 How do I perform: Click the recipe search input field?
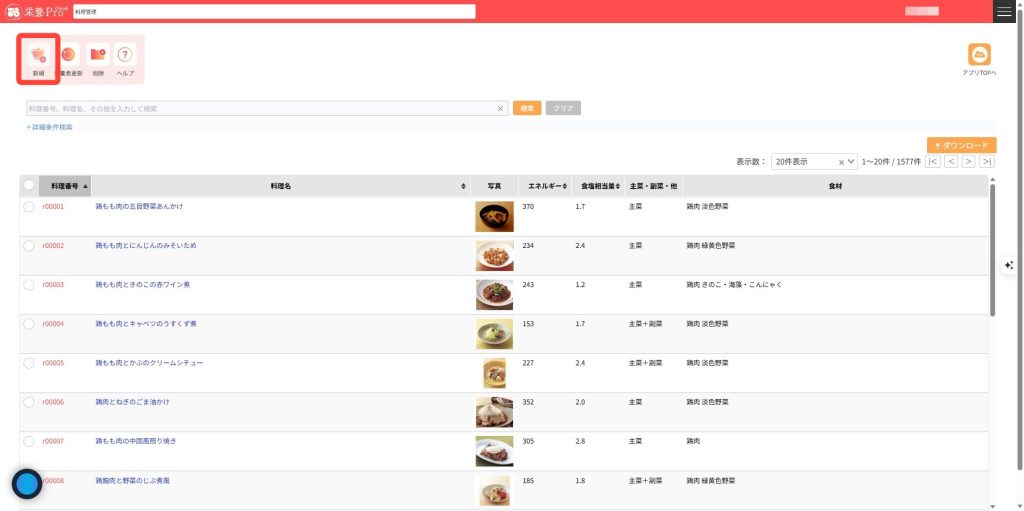(x=260, y=108)
